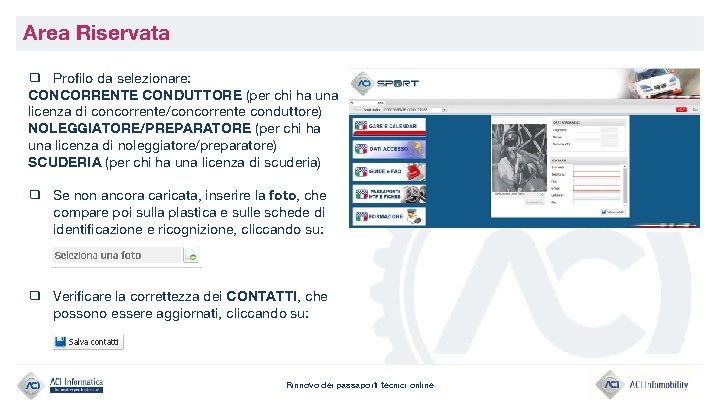The image size is (720, 405).
Task: Click the DATI ANAGRAFICI section header
Action: (588, 123)
